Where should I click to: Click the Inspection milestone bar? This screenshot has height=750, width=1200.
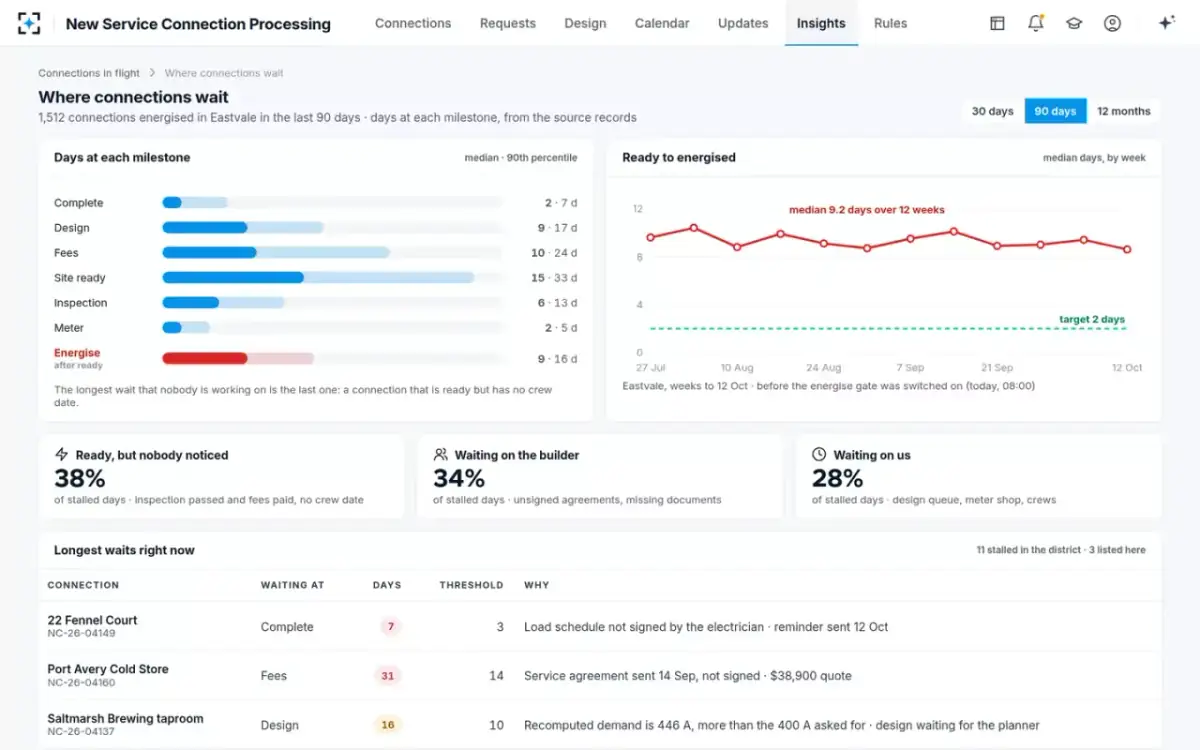pyautogui.click(x=332, y=303)
